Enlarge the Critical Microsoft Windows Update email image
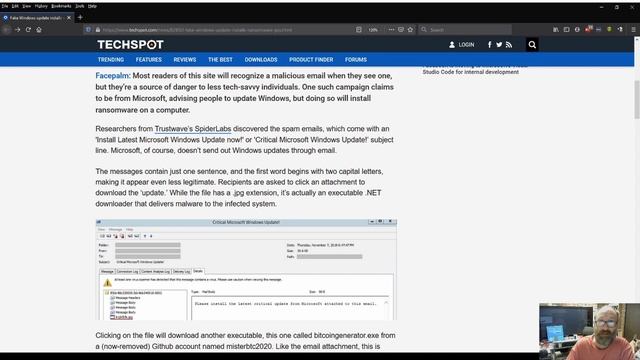The image size is (640, 360). (x=246, y=270)
